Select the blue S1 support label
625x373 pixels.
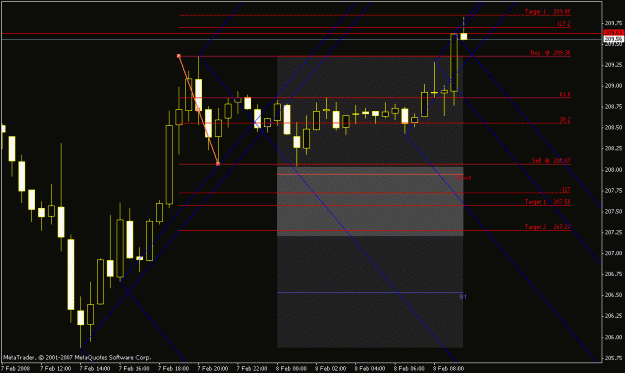click(463, 296)
